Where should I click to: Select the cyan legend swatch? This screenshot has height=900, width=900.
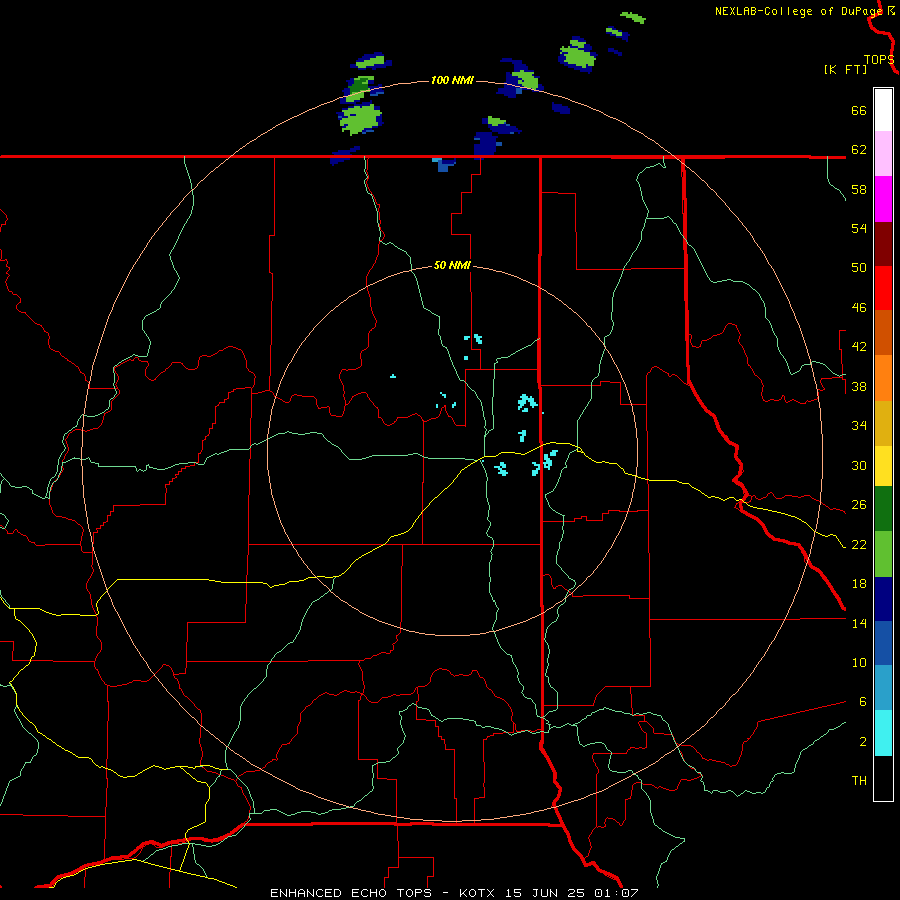(883, 733)
